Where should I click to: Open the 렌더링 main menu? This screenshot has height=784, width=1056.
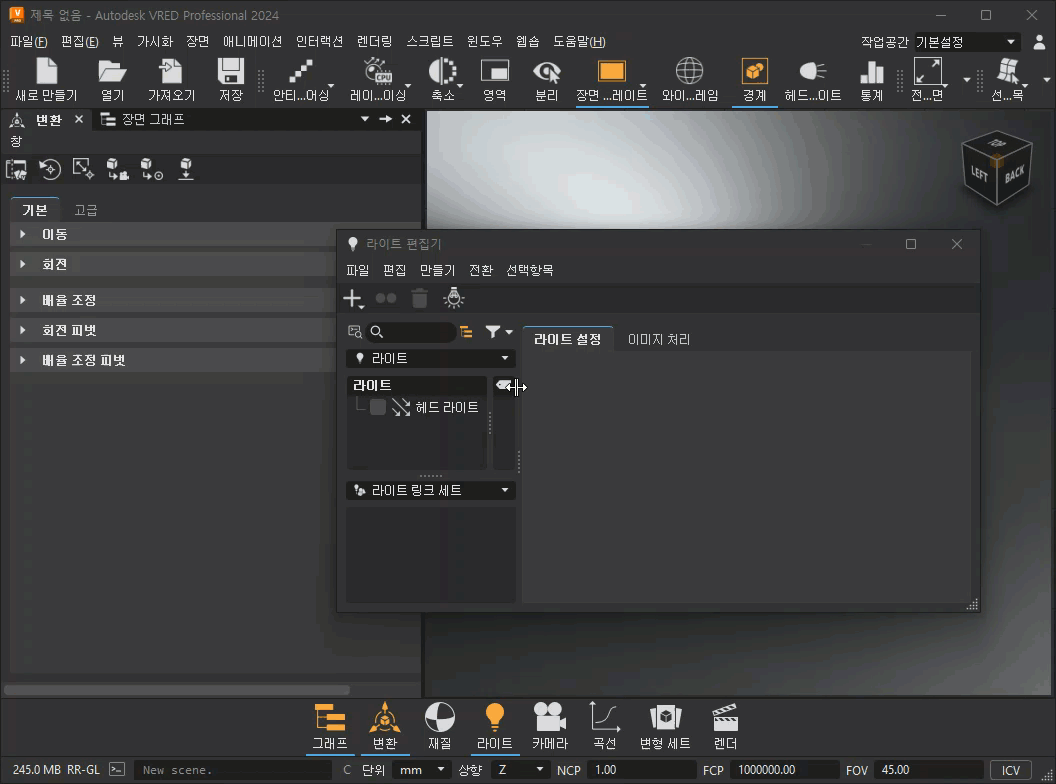[374, 42]
